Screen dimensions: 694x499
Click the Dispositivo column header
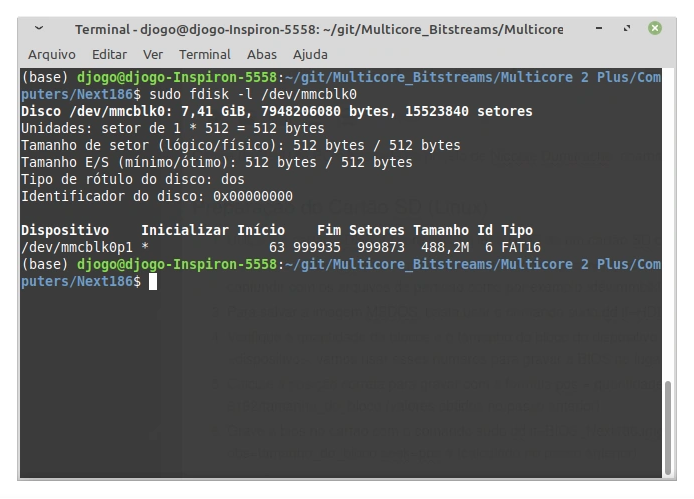pos(65,230)
